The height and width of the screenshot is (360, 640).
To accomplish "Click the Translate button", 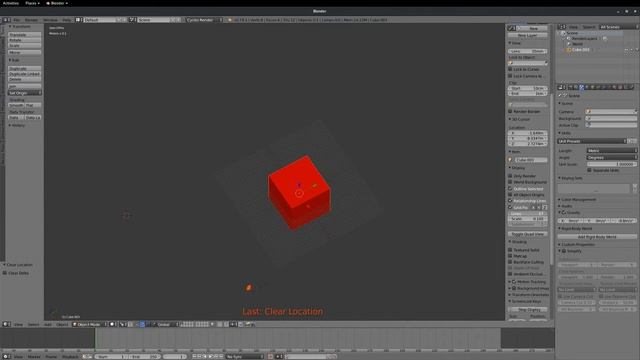I will (x=24, y=35).
